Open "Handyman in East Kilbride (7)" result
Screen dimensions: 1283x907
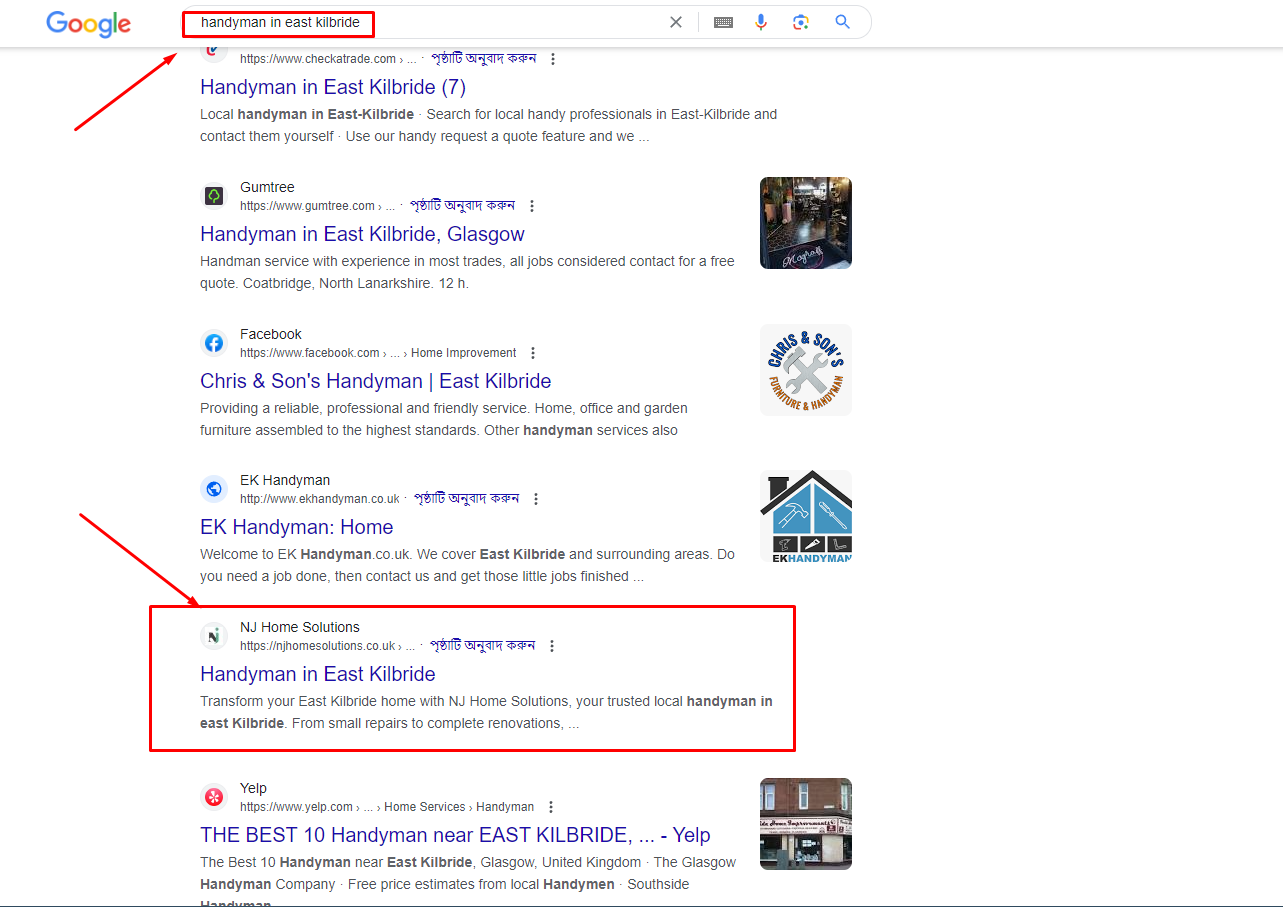333,87
